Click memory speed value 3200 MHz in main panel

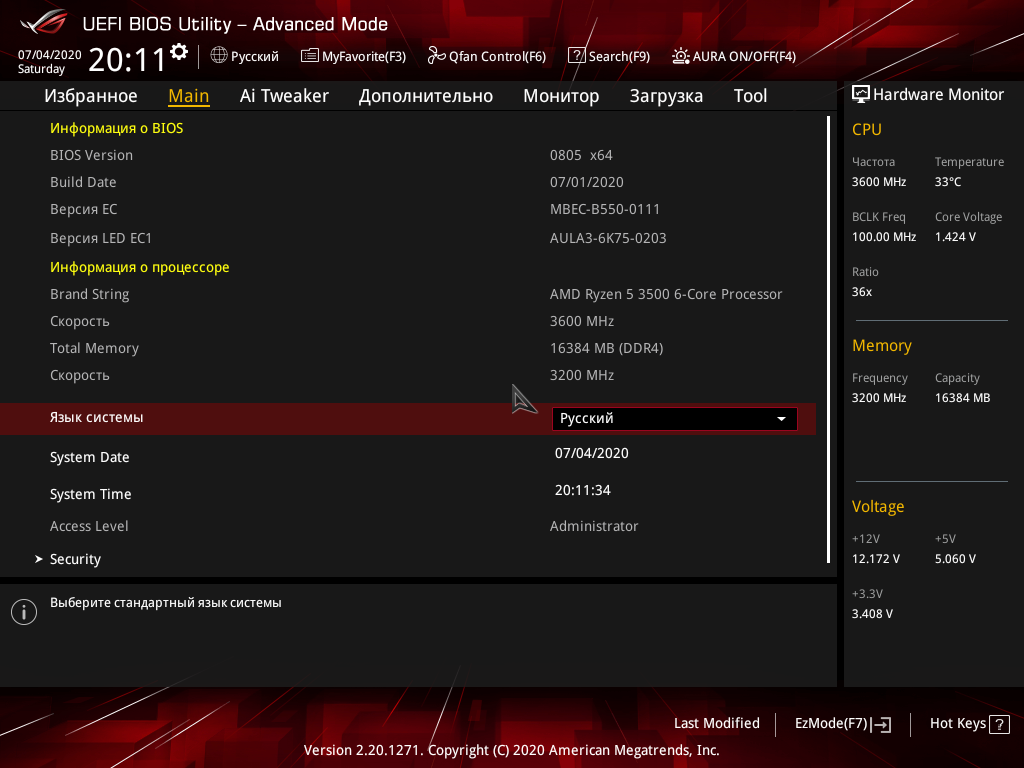click(x=582, y=375)
